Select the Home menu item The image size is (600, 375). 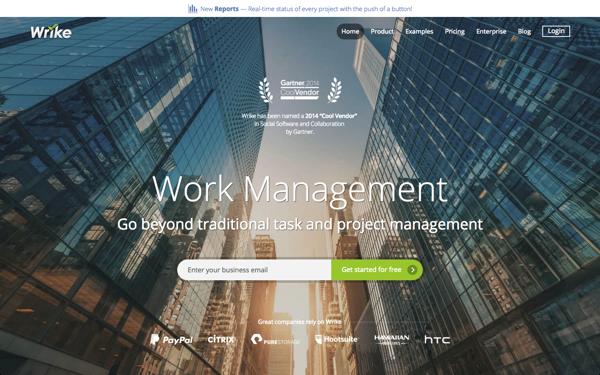350,31
